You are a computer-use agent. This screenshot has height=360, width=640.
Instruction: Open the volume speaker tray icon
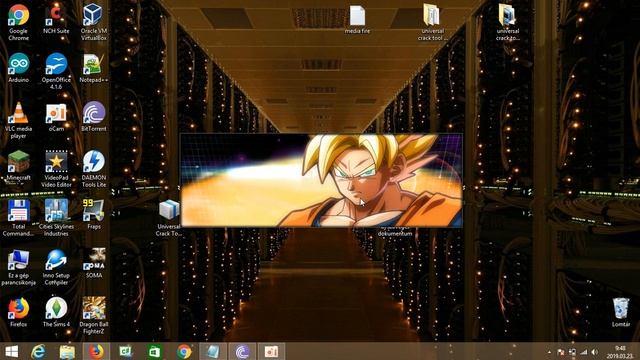click(x=595, y=352)
